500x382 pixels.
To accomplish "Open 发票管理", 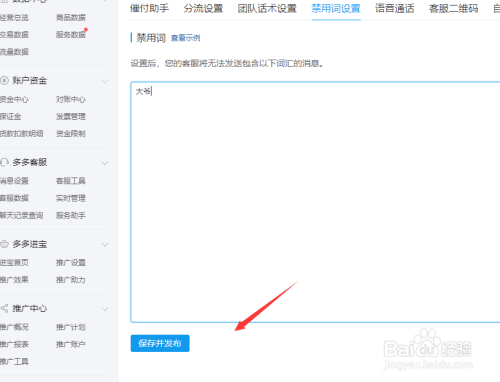I will [71, 116].
